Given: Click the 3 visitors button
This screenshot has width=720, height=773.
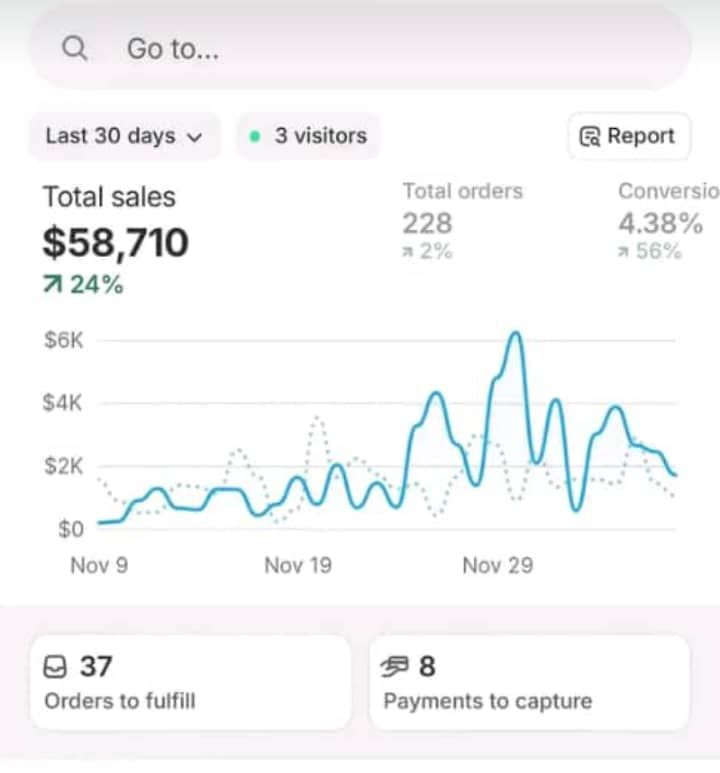Looking at the screenshot, I should tap(309, 136).
